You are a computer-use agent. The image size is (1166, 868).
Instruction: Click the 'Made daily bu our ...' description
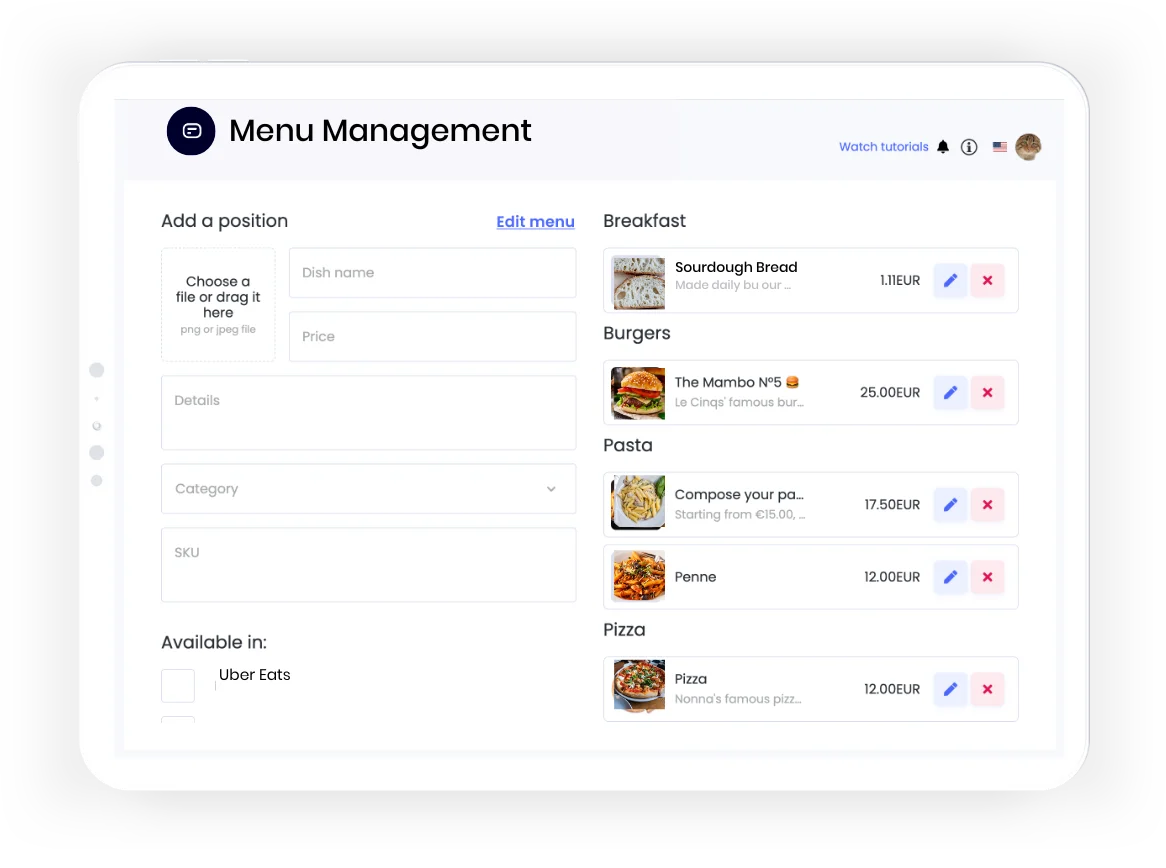732,285
